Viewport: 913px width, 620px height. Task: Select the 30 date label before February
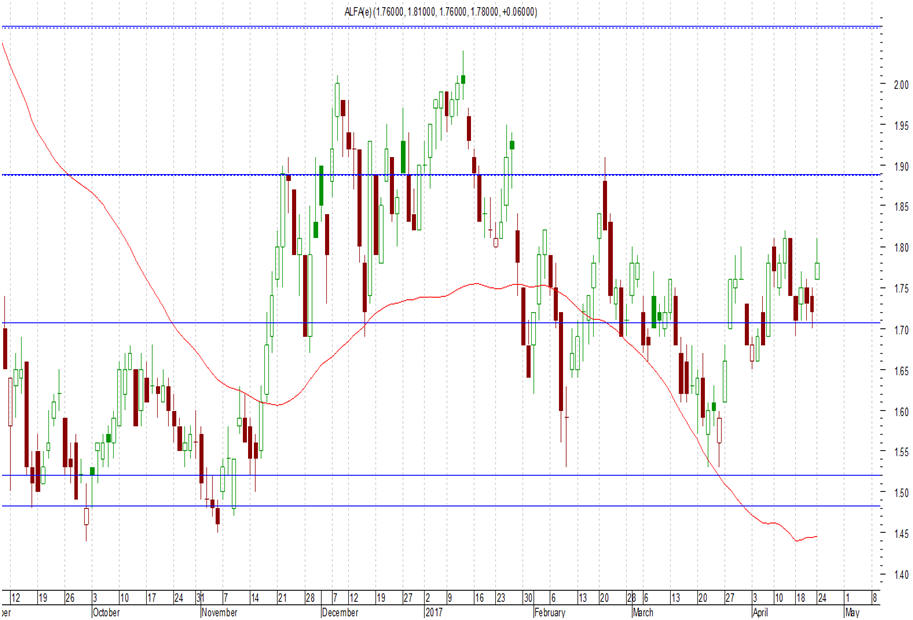tap(528, 598)
